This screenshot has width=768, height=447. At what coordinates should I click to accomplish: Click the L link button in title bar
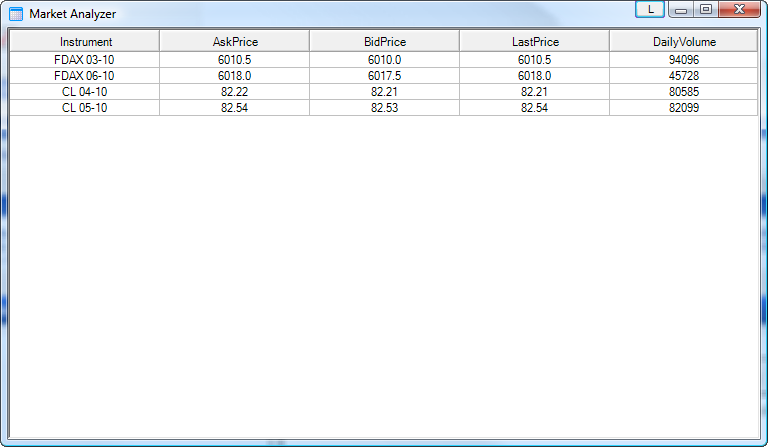(650, 9)
